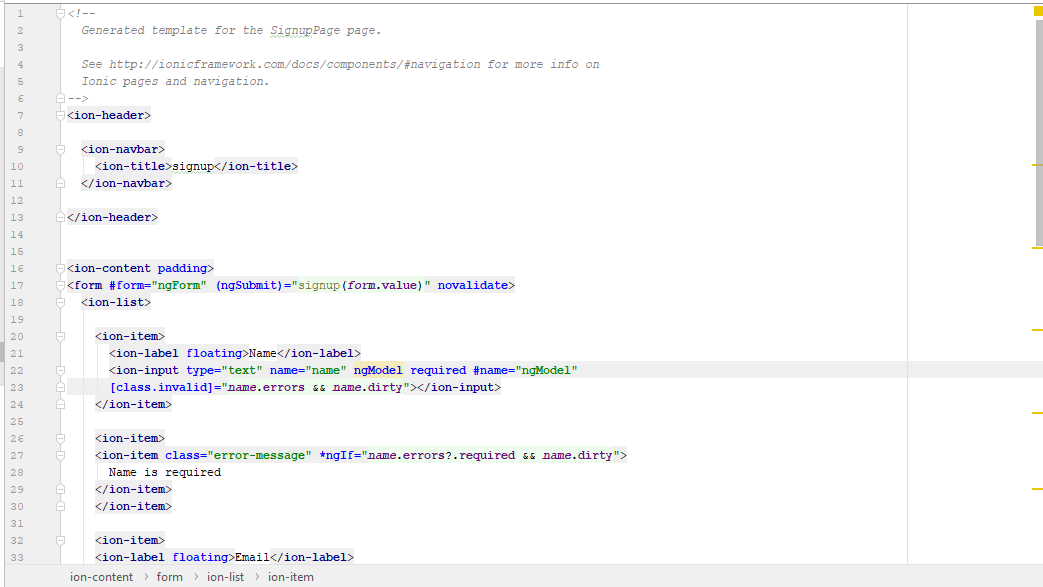Open the ion-content breadcrumb at the bottom
The width and height of the screenshot is (1043, 587).
point(100,576)
